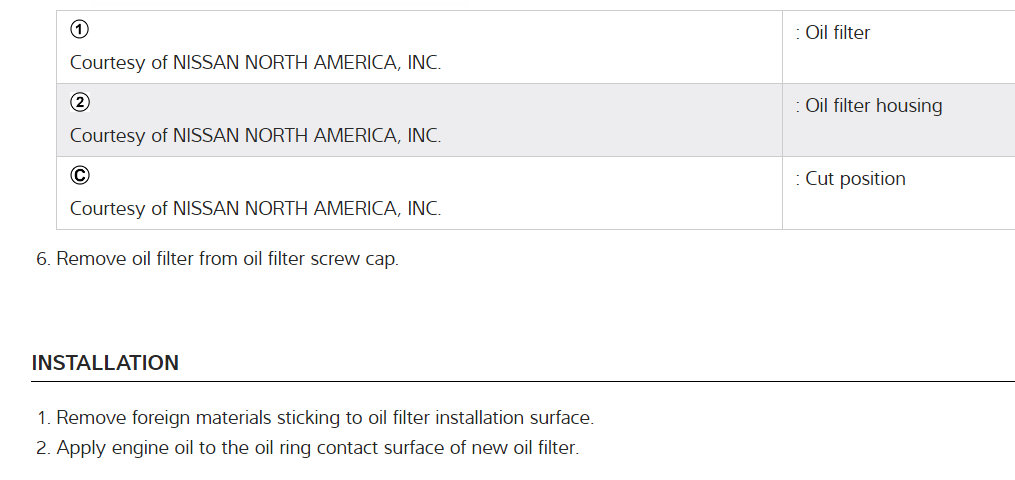Click the circled number 2 callout icon

coord(79,103)
